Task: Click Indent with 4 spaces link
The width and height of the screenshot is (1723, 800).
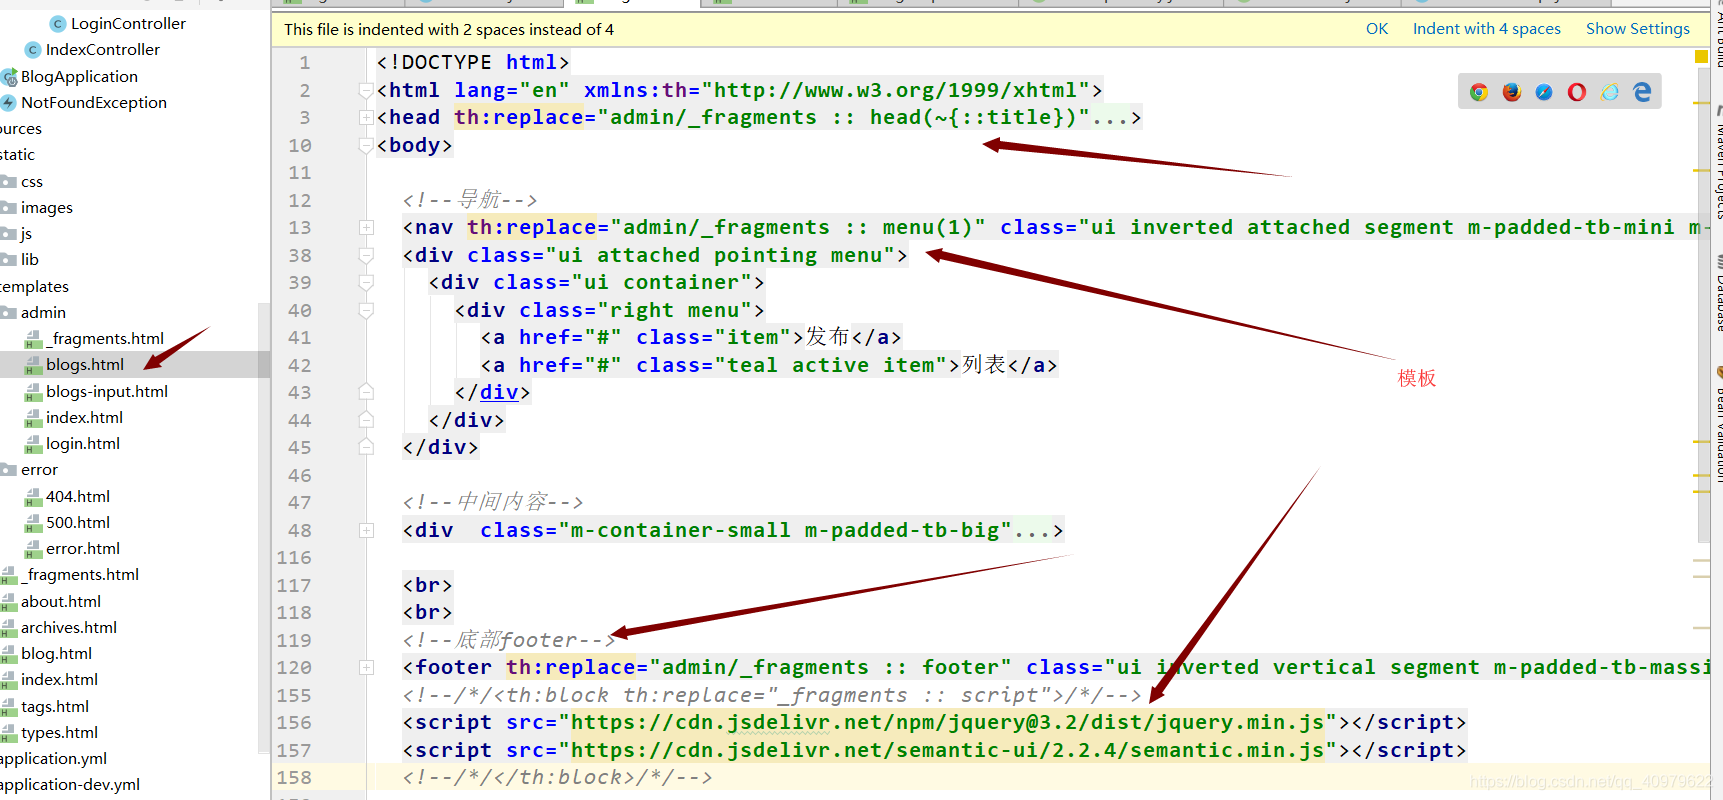Action: point(1486,29)
